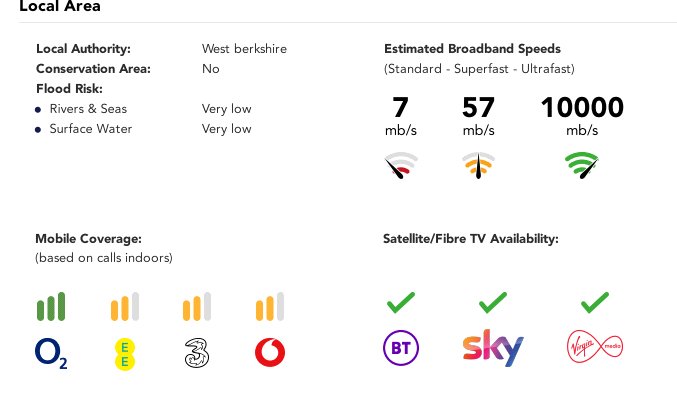677x417 pixels.
Task: Click the orange superfast speed gauge
Action: (x=478, y=165)
